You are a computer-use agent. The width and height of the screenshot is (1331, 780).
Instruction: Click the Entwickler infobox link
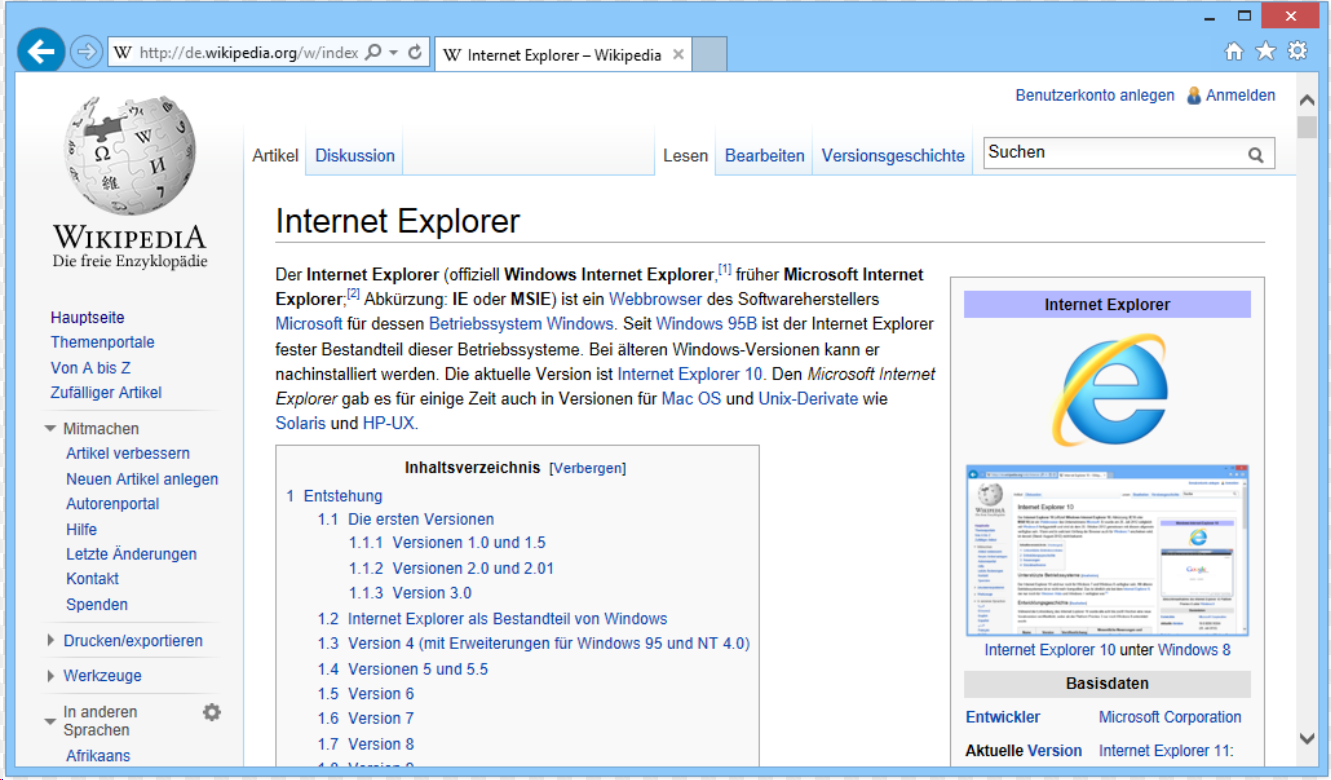[x=1003, y=717]
